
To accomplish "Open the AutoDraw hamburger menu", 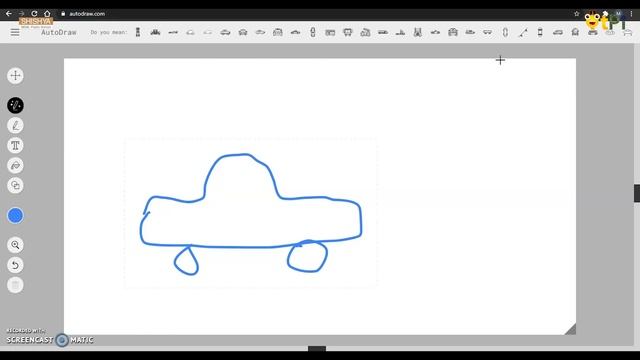I will 15,32.
